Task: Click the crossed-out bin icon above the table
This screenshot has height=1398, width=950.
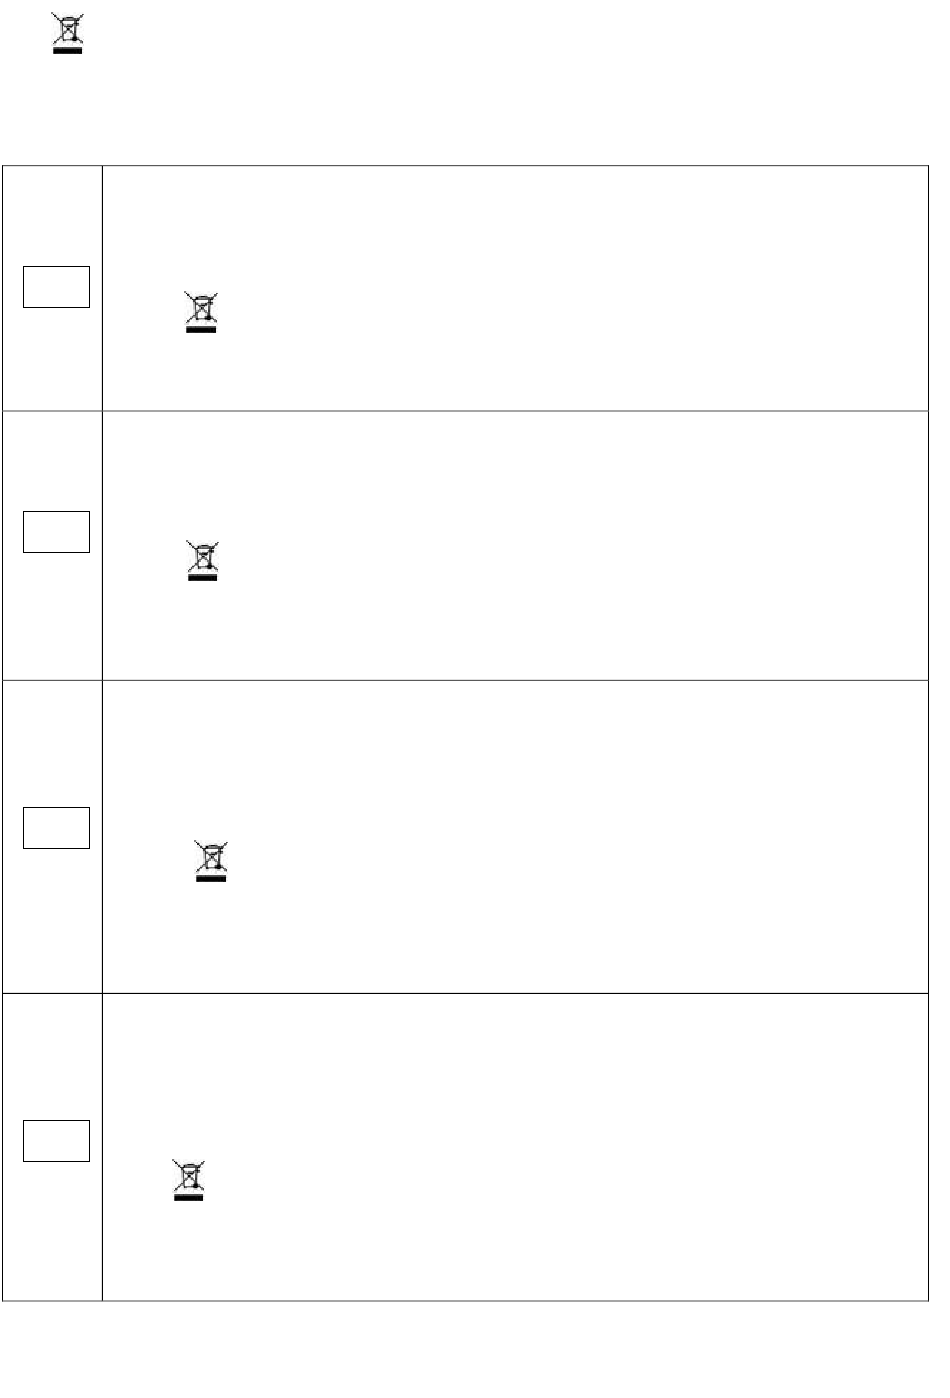Action: point(68,33)
